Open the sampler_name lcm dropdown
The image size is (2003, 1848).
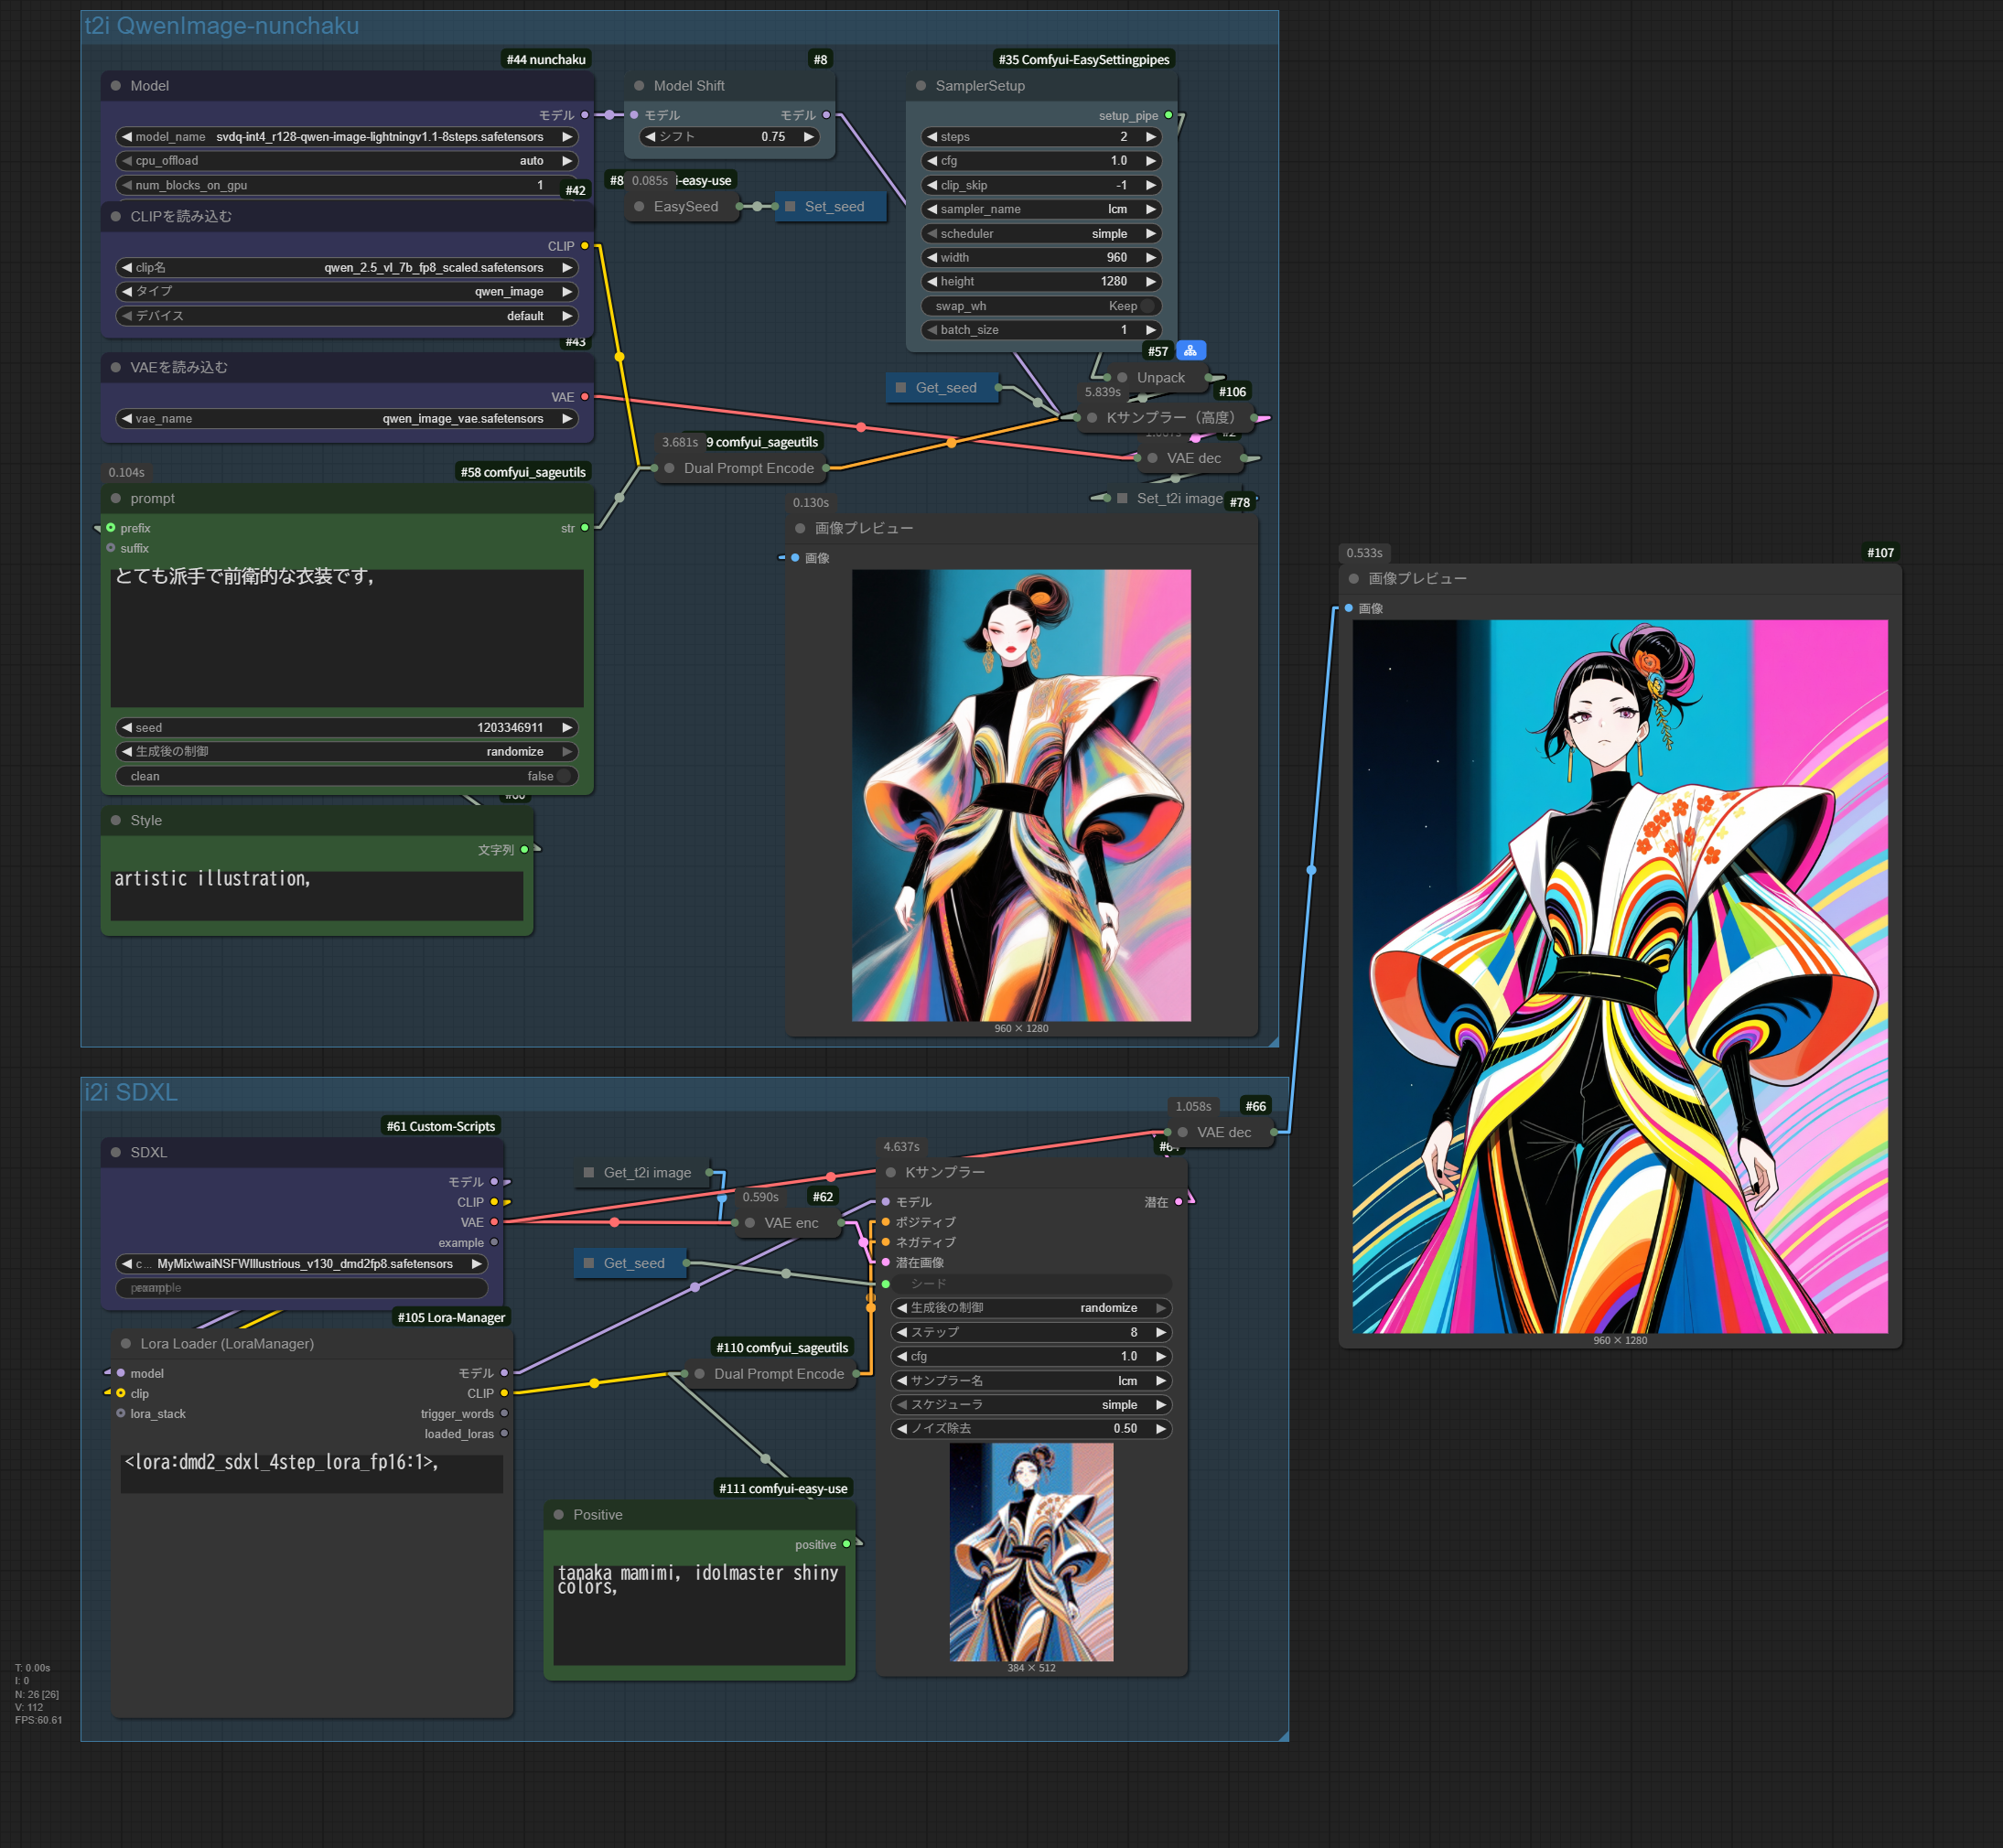coord(1040,209)
